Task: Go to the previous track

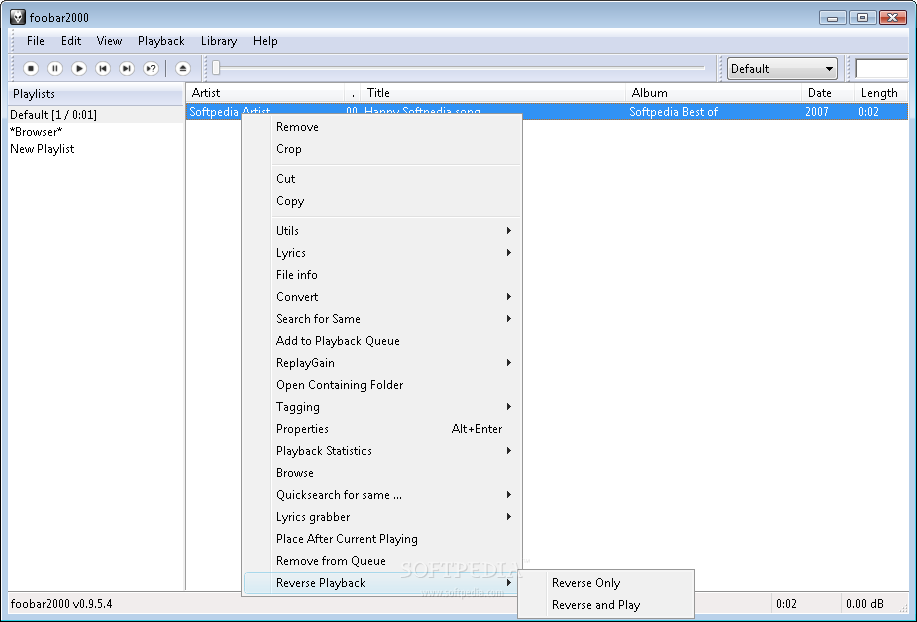Action: (x=103, y=68)
